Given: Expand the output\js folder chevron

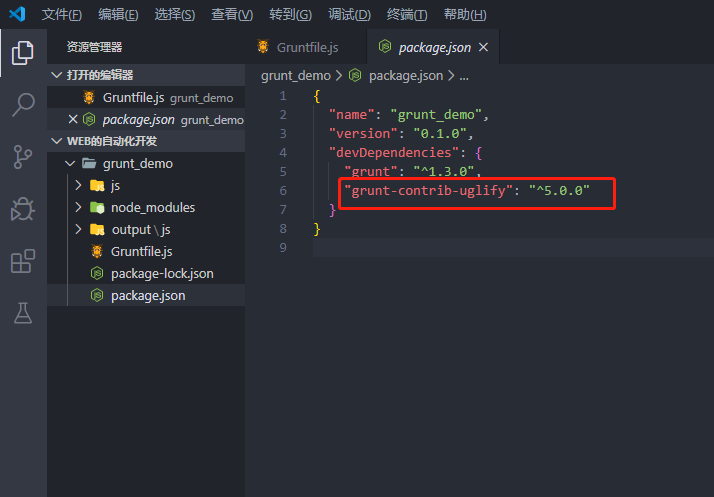Looking at the screenshot, I should [78, 229].
